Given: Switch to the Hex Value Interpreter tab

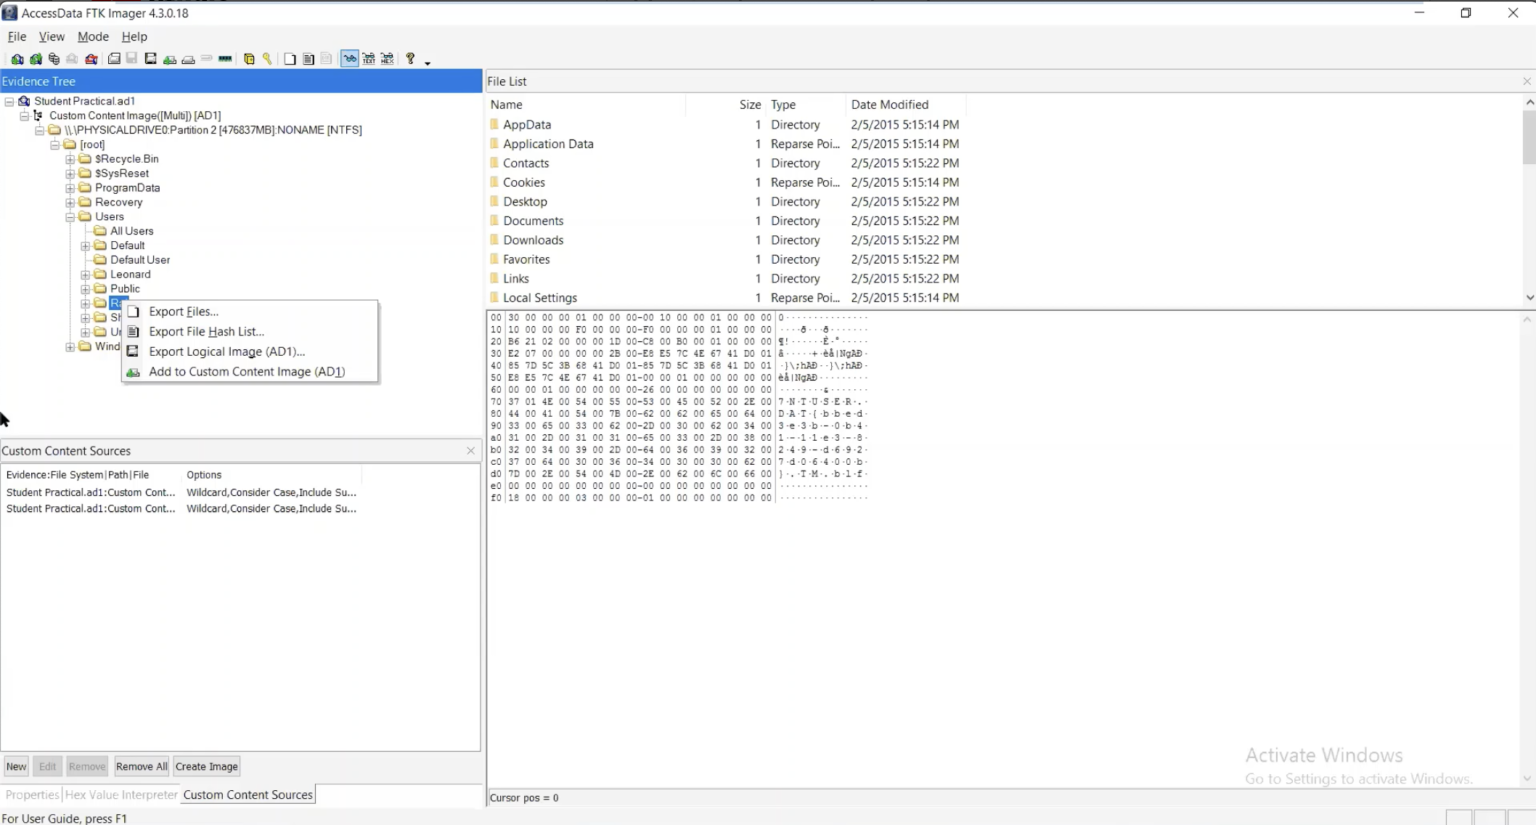Looking at the screenshot, I should coord(119,794).
